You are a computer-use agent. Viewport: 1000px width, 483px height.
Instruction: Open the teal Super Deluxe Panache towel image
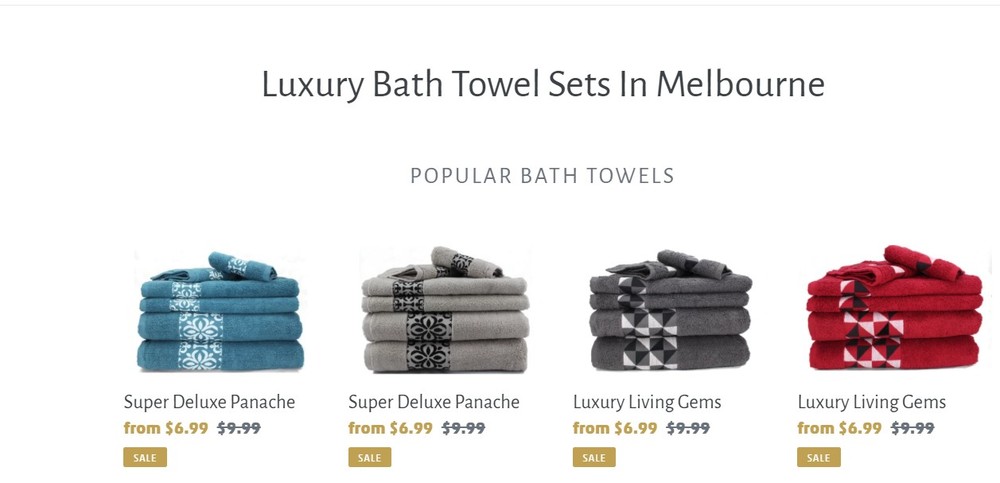pyautogui.click(x=220, y=311)
